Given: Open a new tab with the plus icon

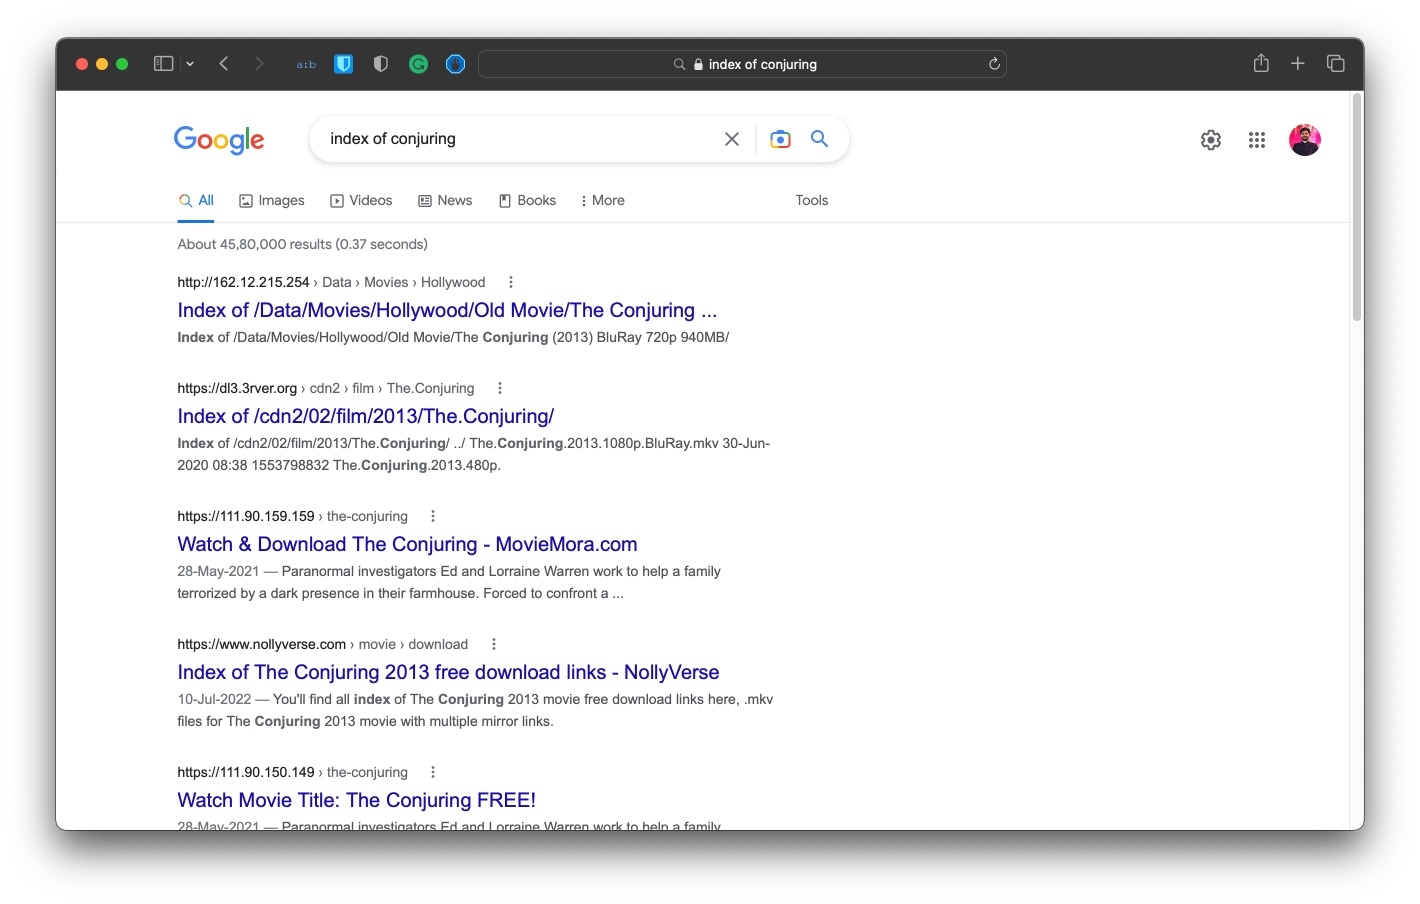Looking at the screenshot, I should [1298, 64].
